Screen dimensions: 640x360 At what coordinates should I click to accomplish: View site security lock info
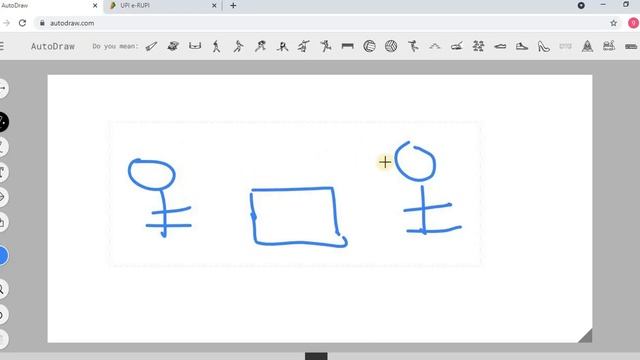(x=42, y=23)
